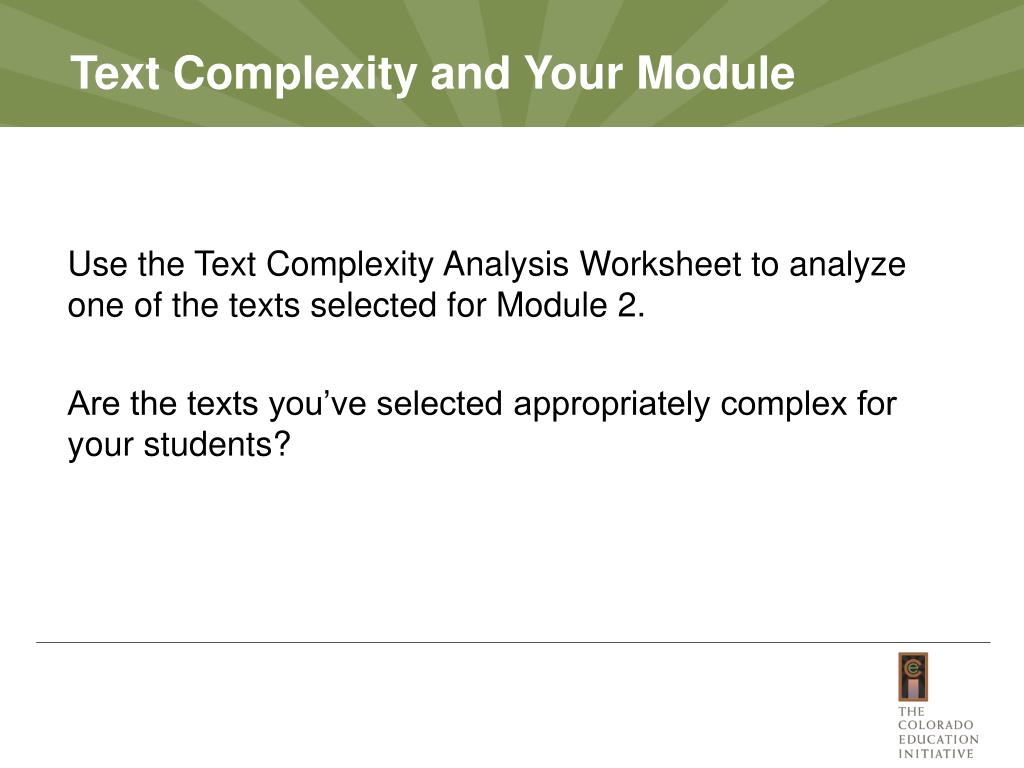Click the horizontal divider line above the logo
Image resolution: width=1024 pixels, height=768 pixels.
[512, 642]
